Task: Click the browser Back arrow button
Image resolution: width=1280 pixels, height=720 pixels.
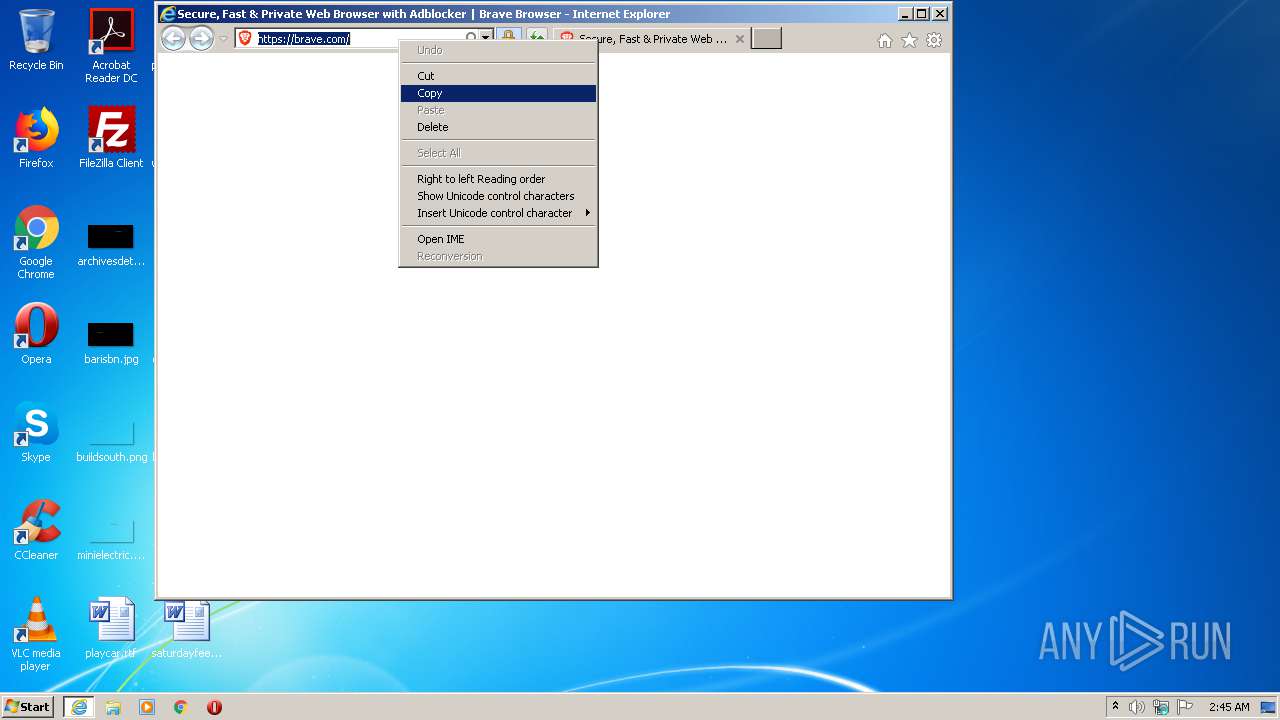Action: pyautogui.click(x=174, y=39)
